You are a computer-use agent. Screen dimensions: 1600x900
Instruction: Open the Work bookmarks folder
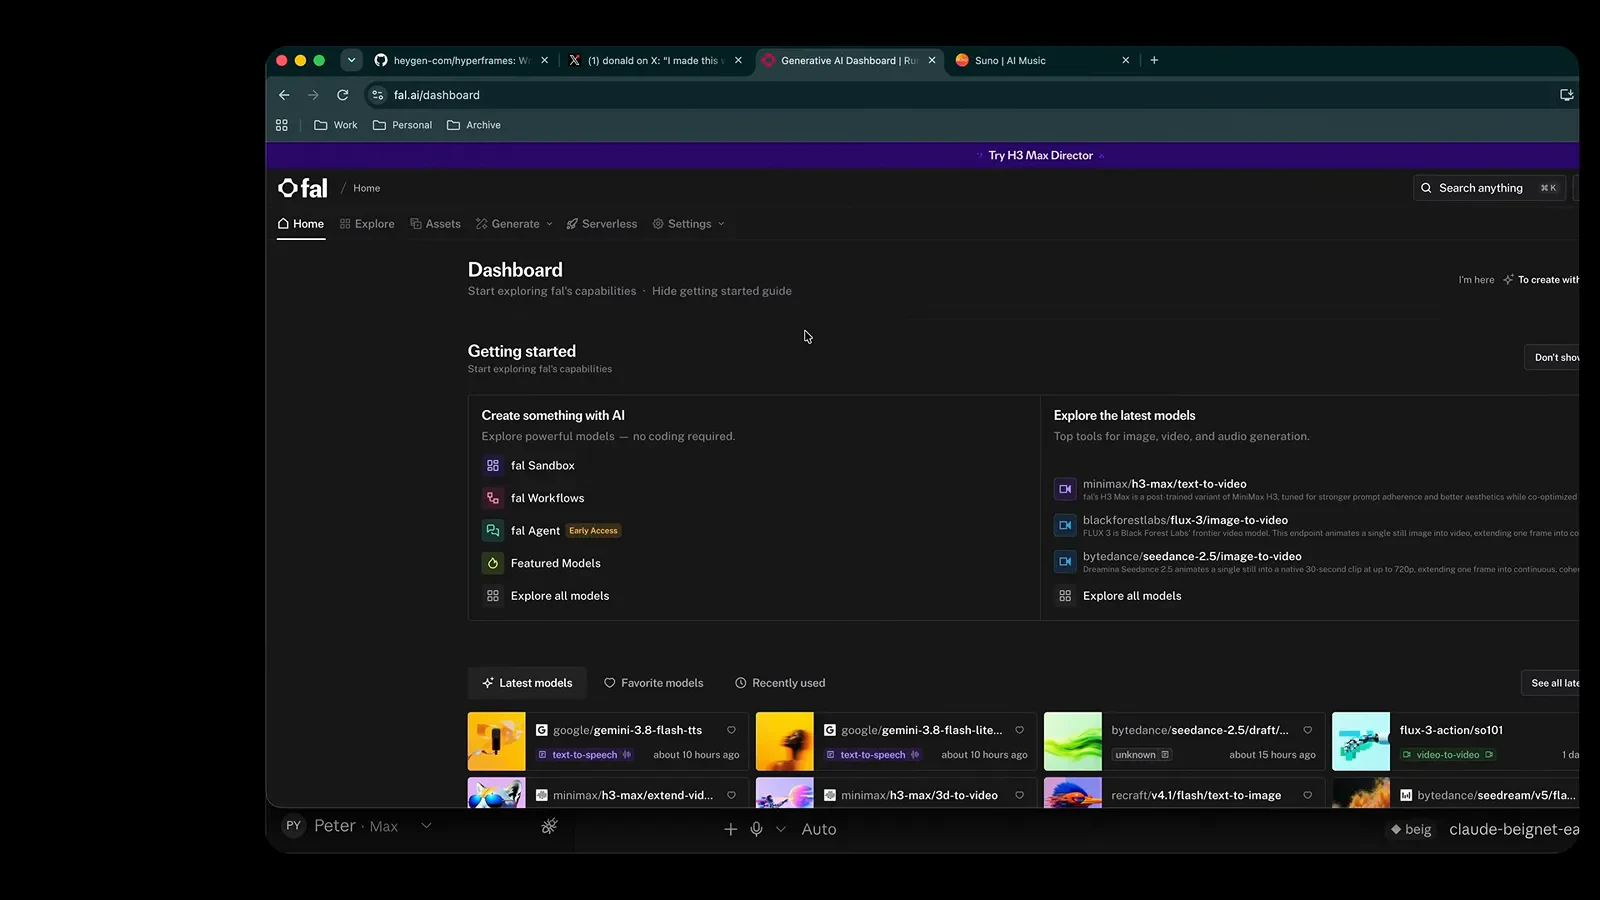336,125
